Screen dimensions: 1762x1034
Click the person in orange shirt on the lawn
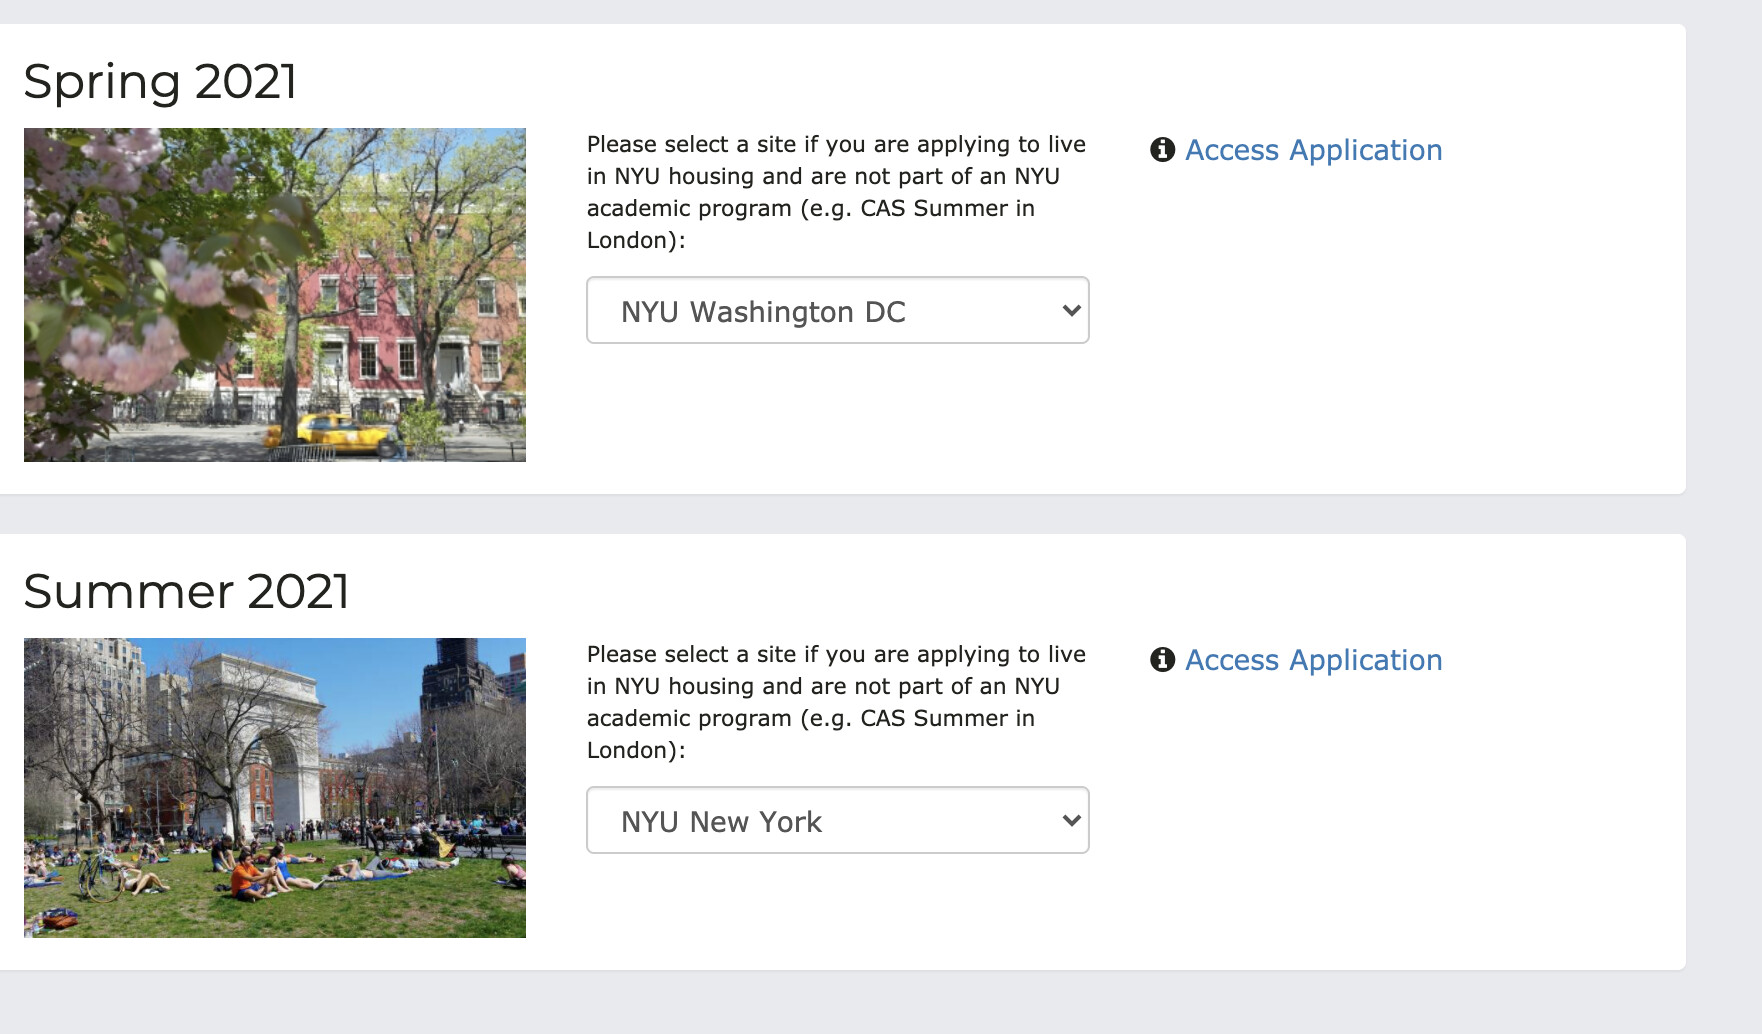click(x=245, y=878)
